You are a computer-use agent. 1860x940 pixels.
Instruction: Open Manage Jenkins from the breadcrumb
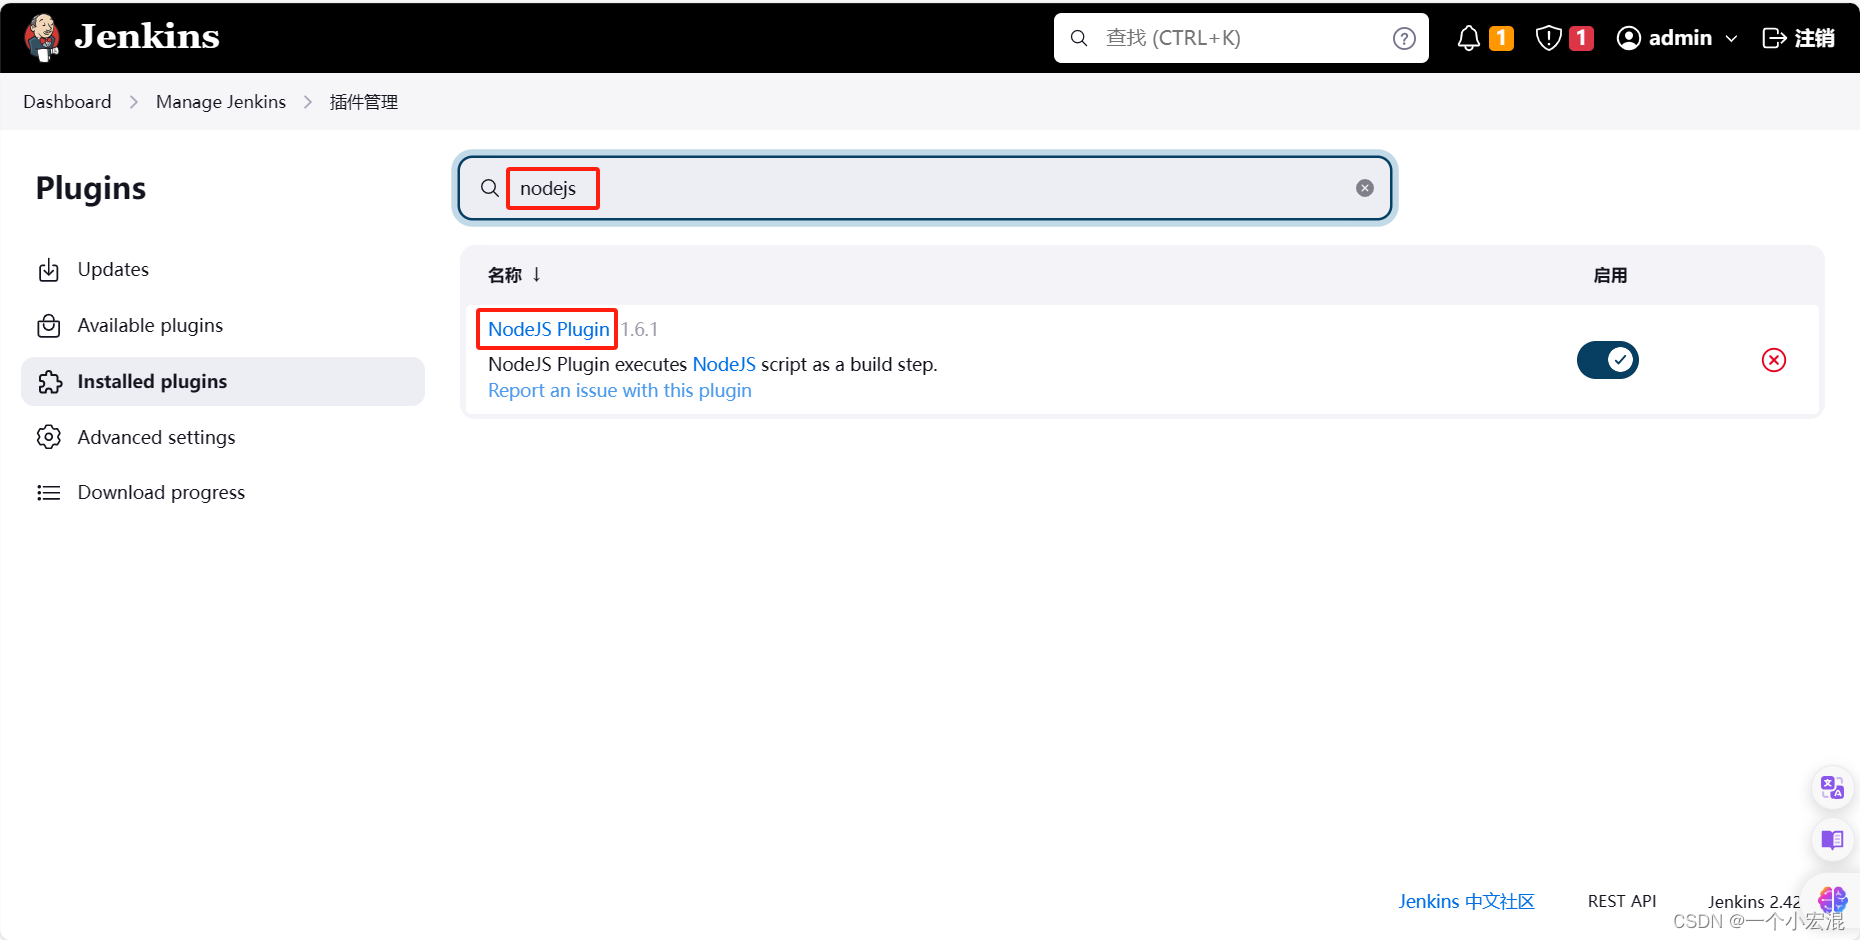click(x=220, y=101)
